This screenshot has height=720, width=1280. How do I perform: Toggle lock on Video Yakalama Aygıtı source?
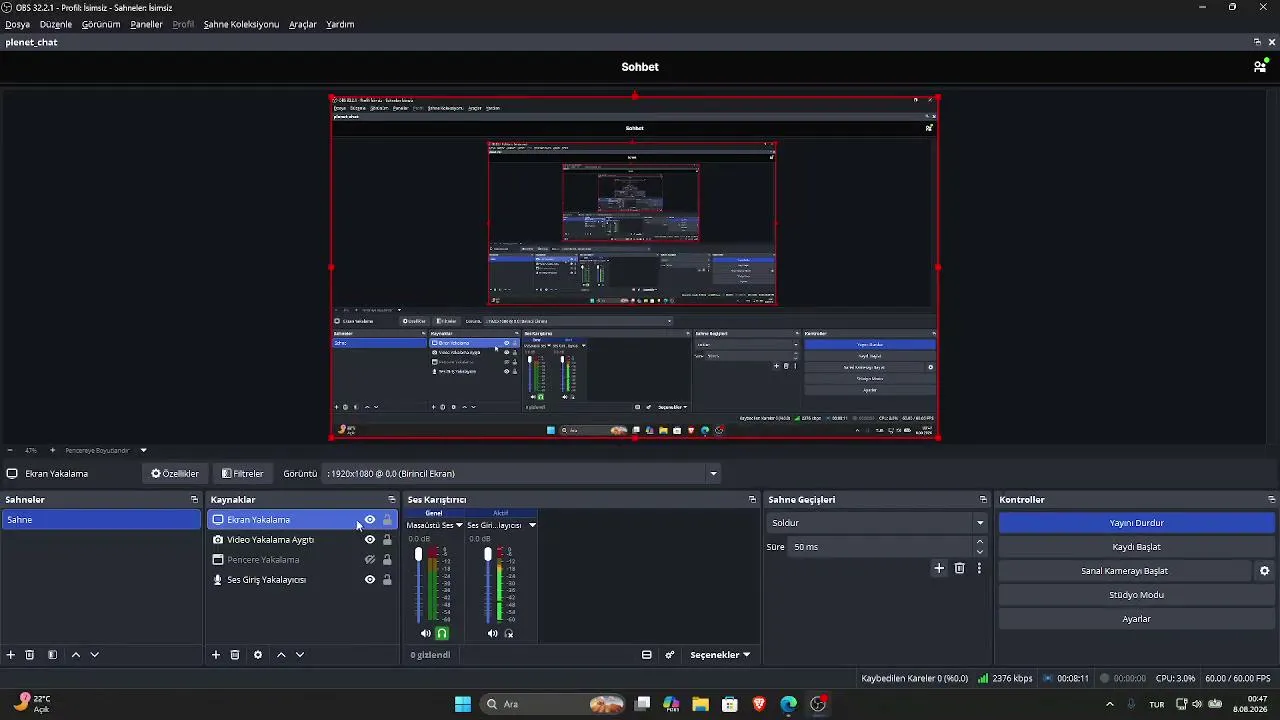(x=387, y=540)
